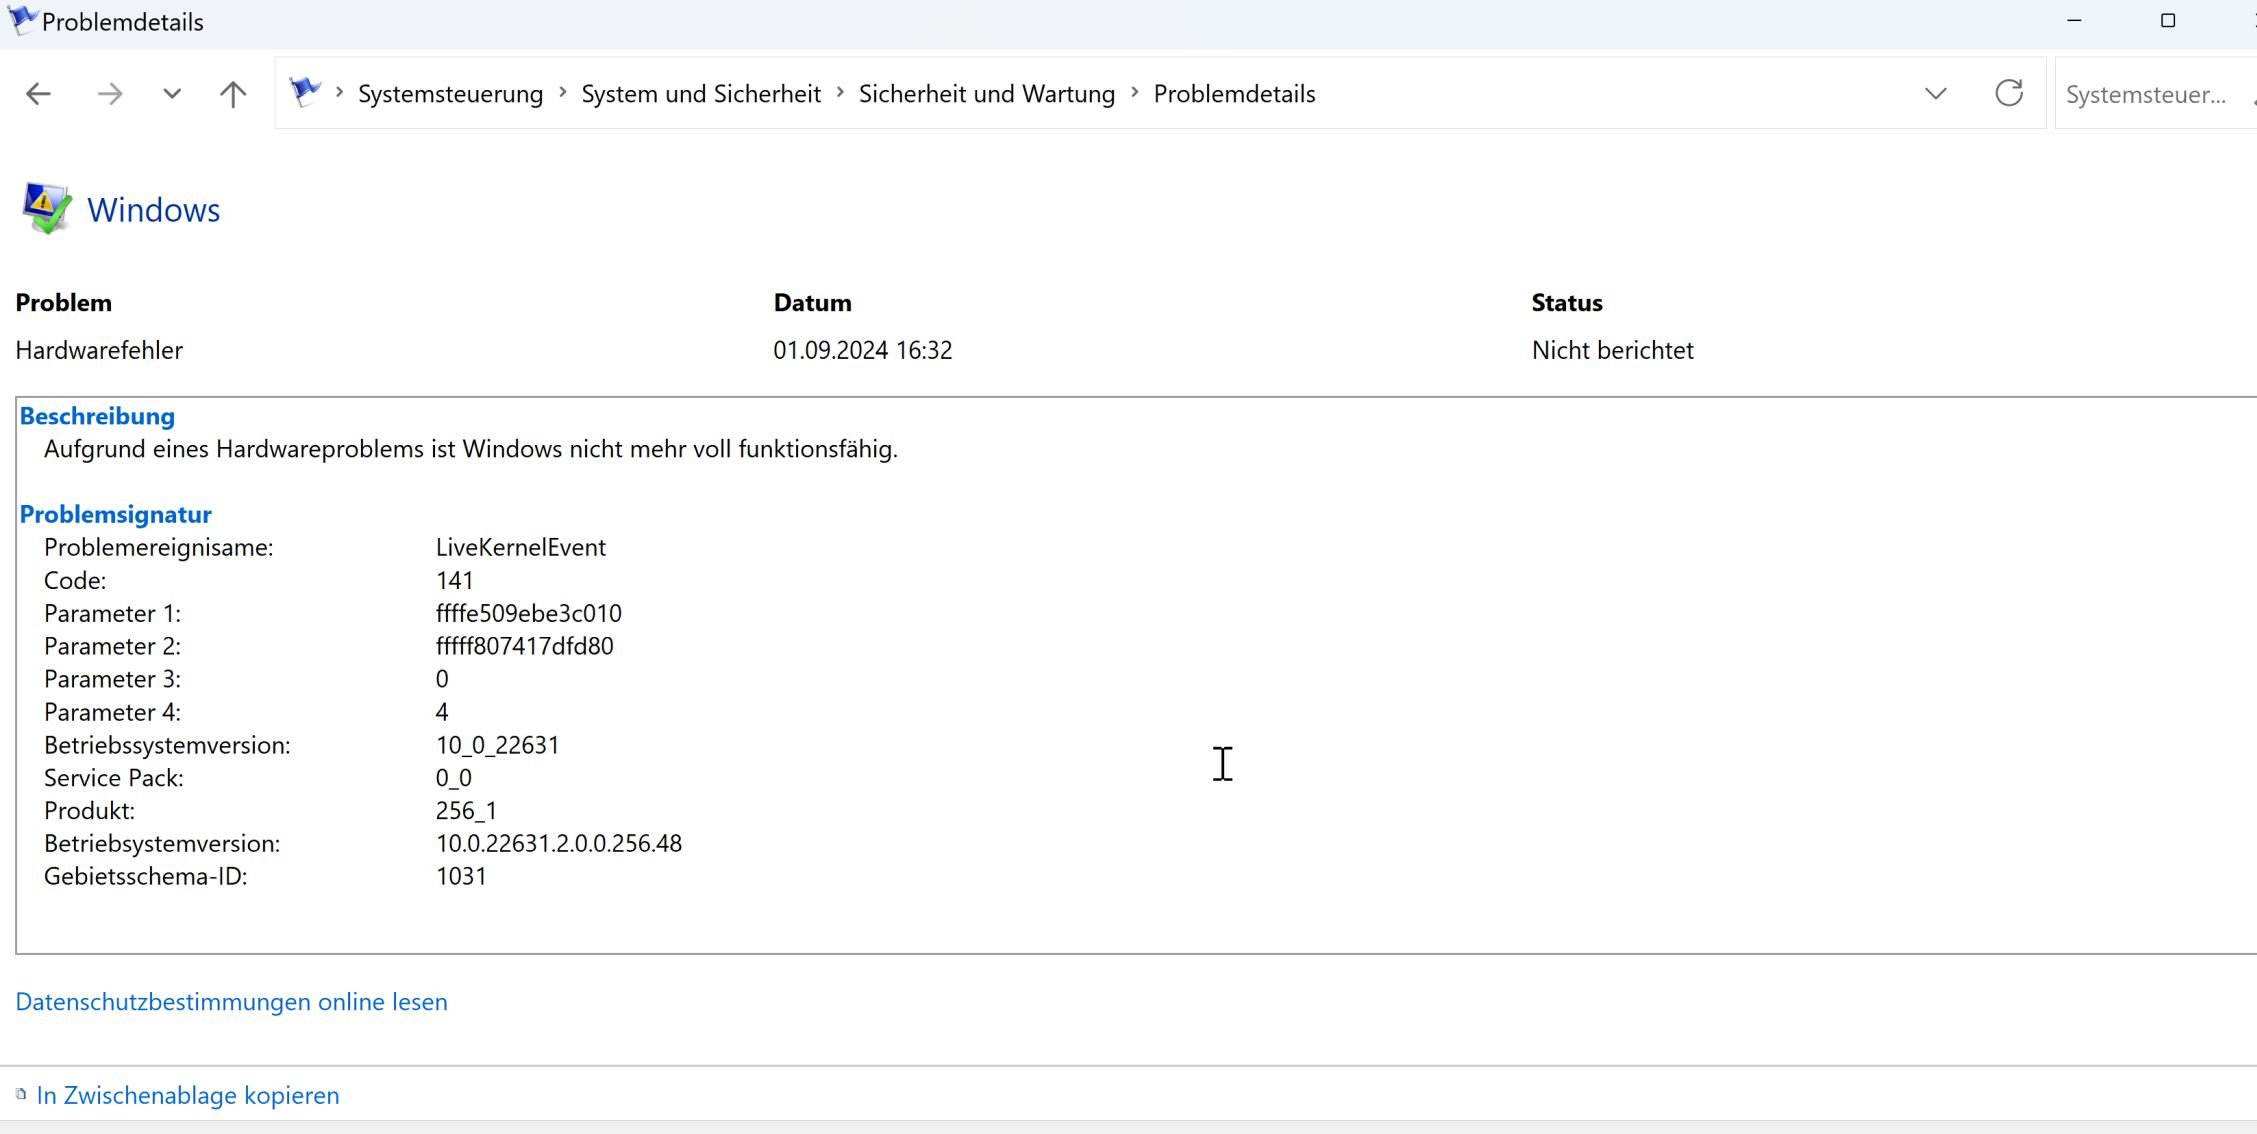Click the Windows problem report icon
The height and width of the screenshot is (1134, 2257).
point(46,209)
